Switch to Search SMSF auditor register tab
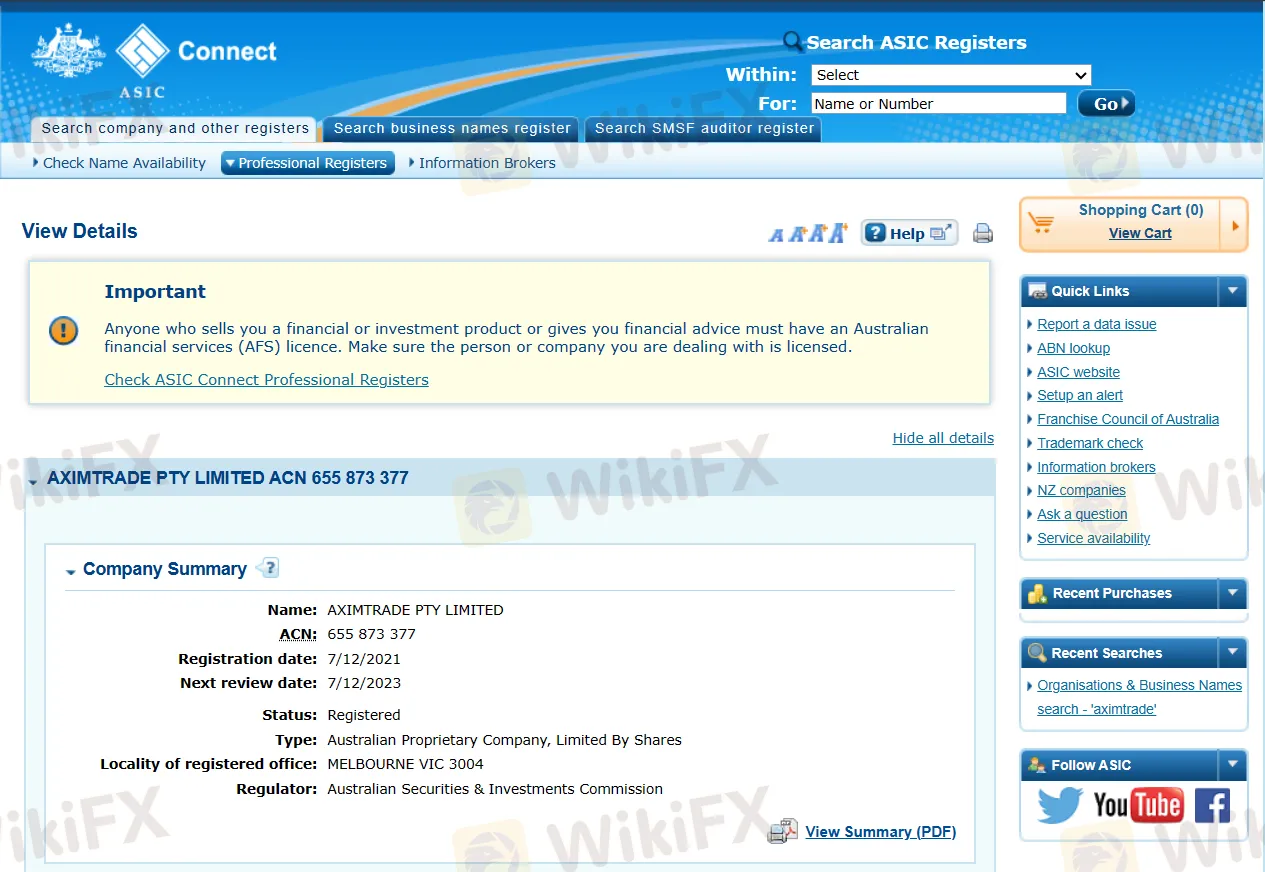 704,129
